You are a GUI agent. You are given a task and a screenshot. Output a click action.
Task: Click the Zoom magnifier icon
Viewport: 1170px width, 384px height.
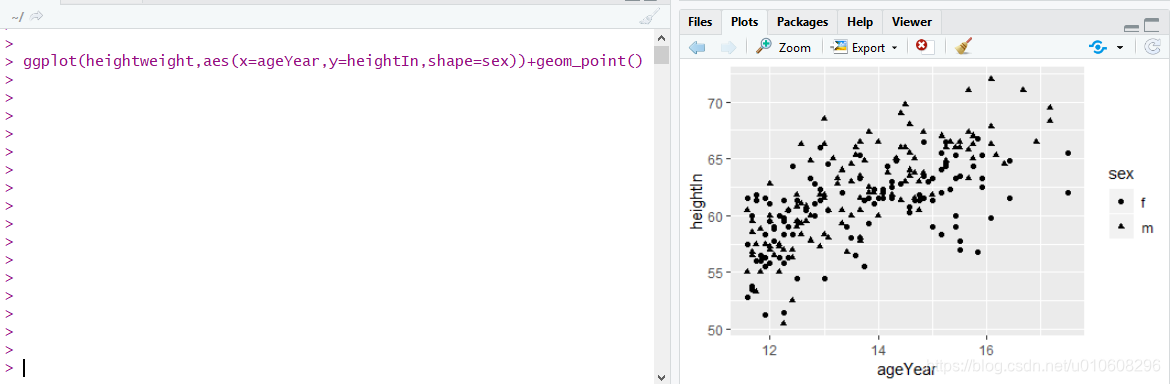(764, 46)
